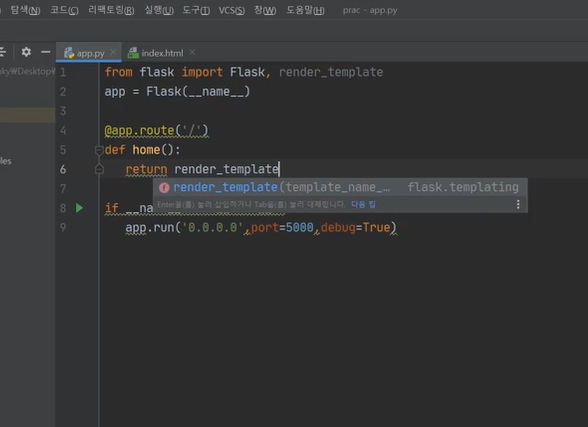The image size is (588, 427).
Task: Close the app.py tab
Action: [x=113, y=52]
